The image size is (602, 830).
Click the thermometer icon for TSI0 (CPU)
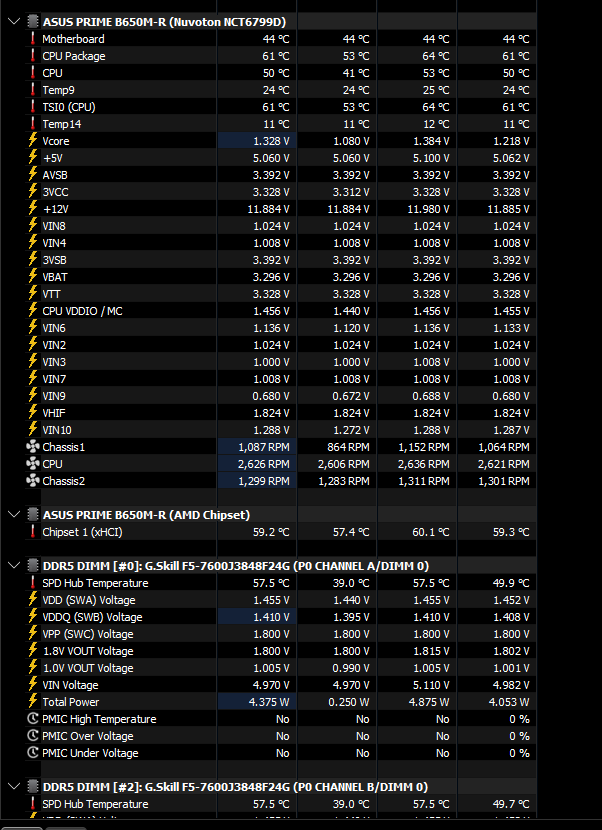point(33,107)
